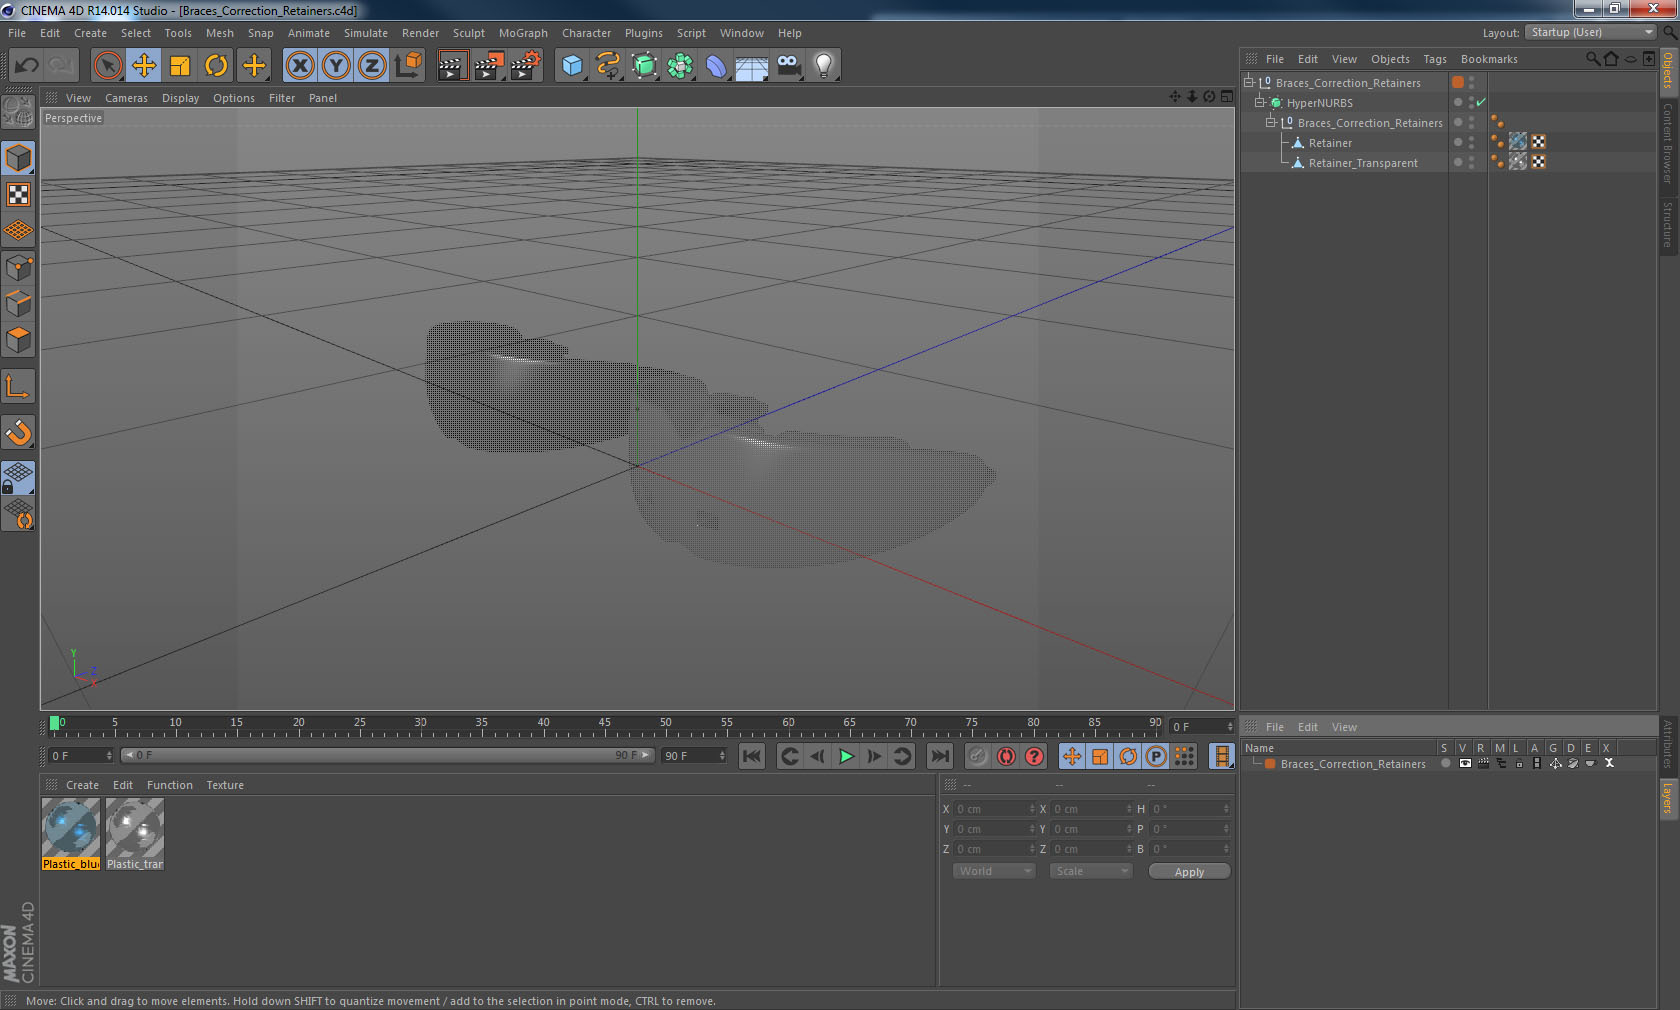Image resolution: width=1680 pixels, height=1010 pixels.
Task: Click the timeline preview range slider
Action: [388, 755]
